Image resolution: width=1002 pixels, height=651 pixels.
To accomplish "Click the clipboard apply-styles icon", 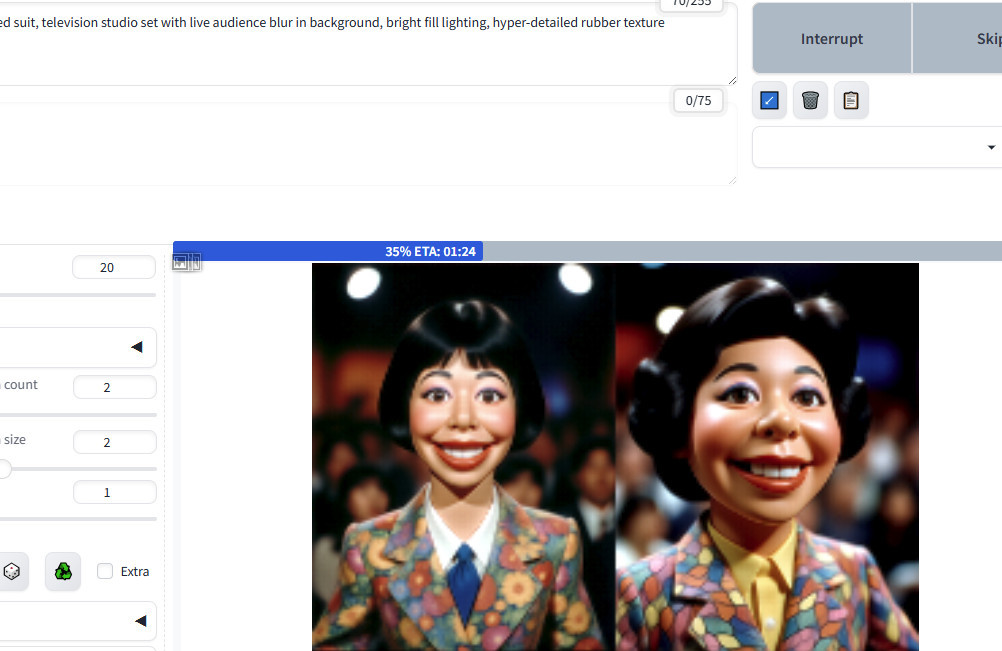I will 851,100.
